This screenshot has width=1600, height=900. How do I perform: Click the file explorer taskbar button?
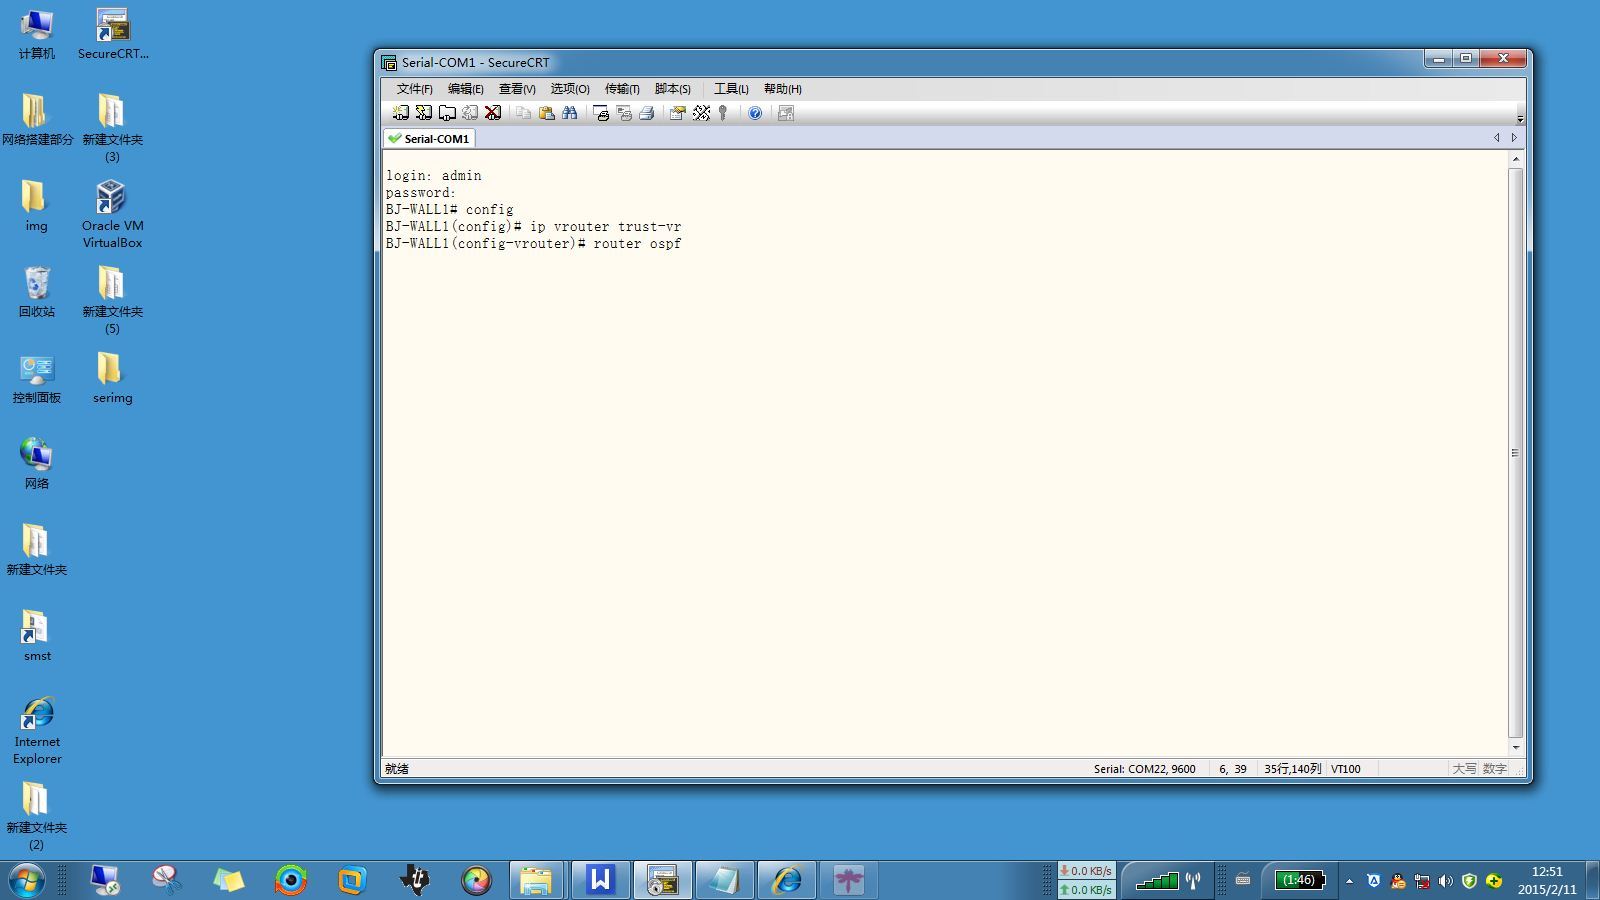coord(537,880)
